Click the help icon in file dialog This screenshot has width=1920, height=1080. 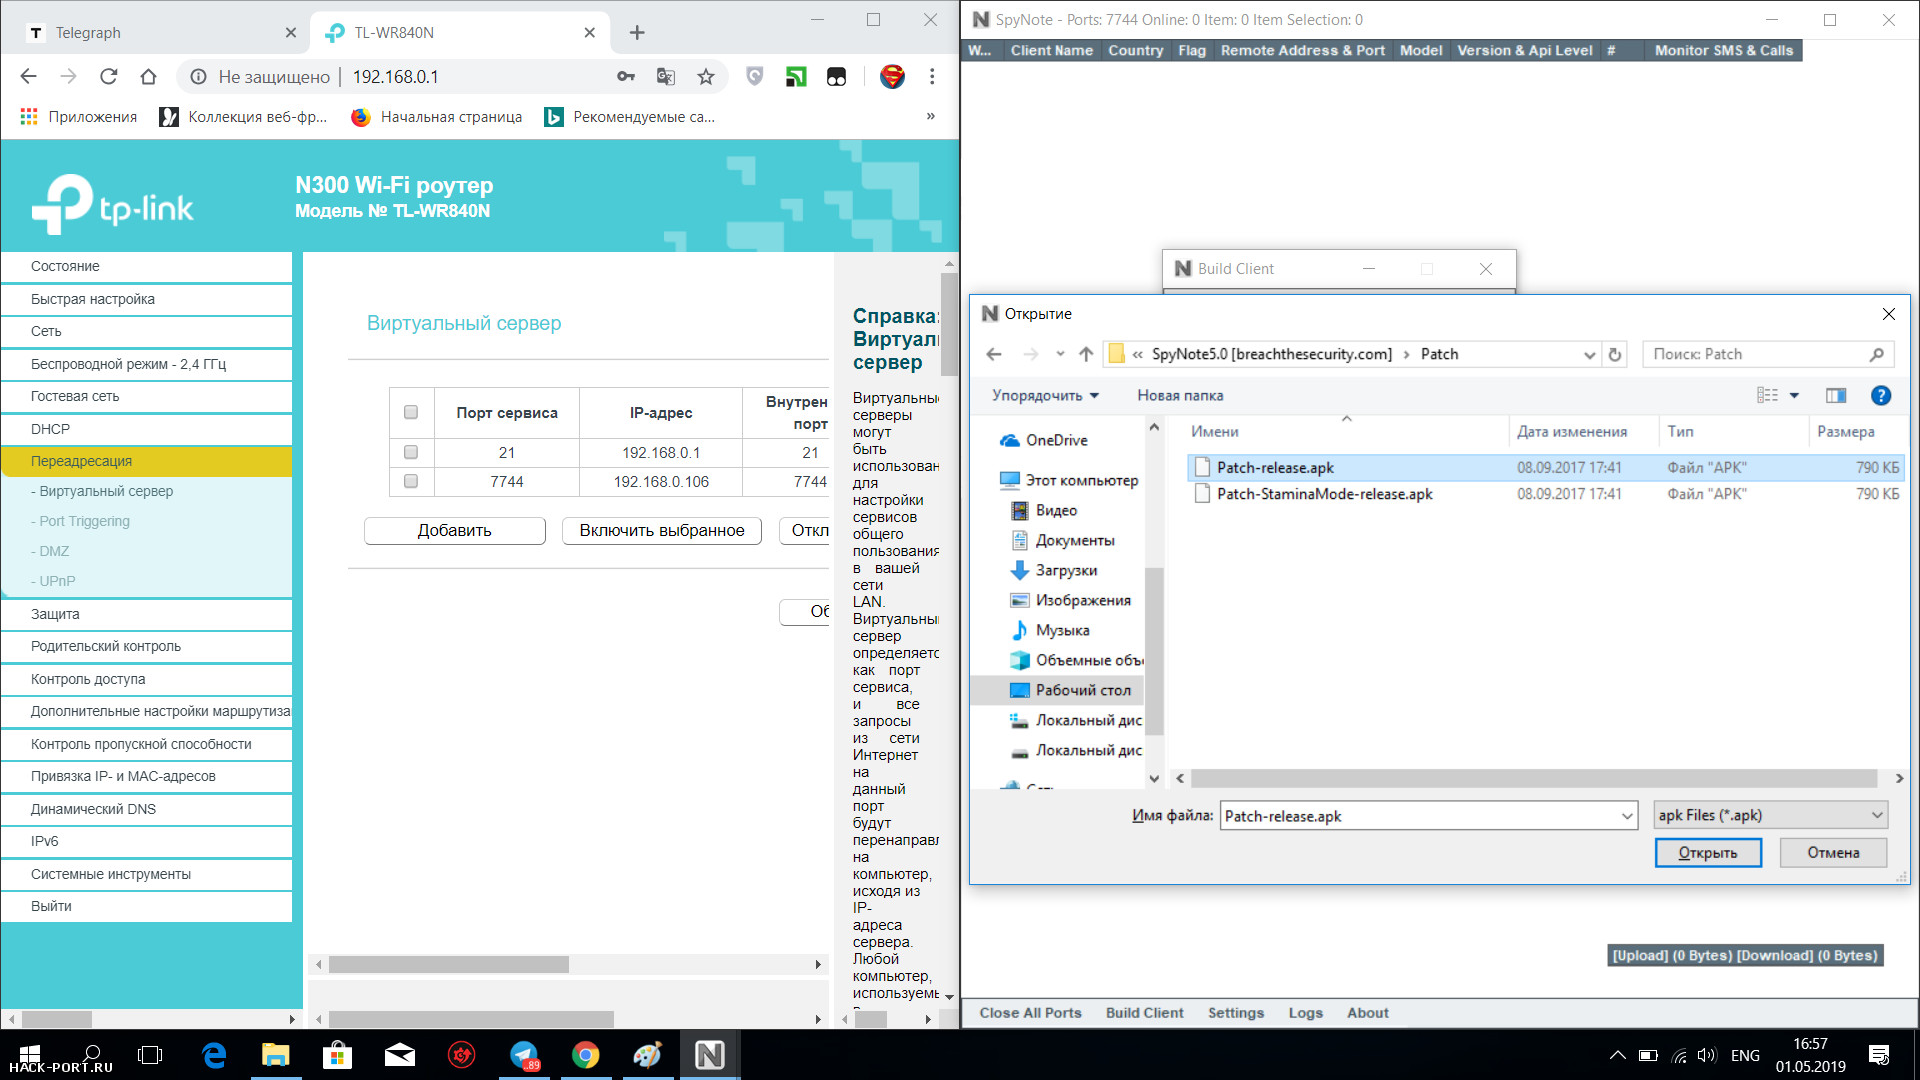[1880, 395]
